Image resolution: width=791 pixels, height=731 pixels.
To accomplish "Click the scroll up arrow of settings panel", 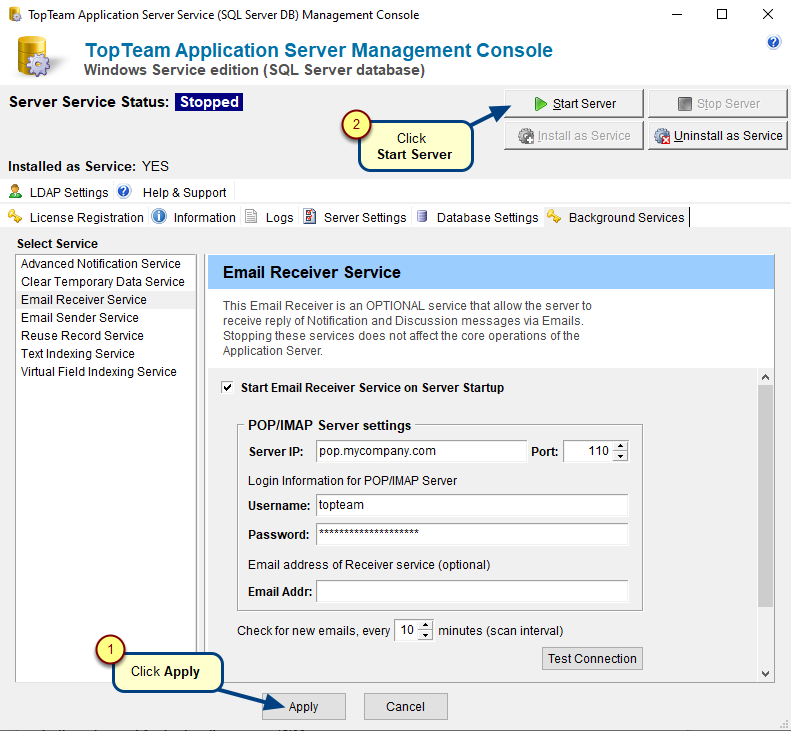I will click(765, 377).
